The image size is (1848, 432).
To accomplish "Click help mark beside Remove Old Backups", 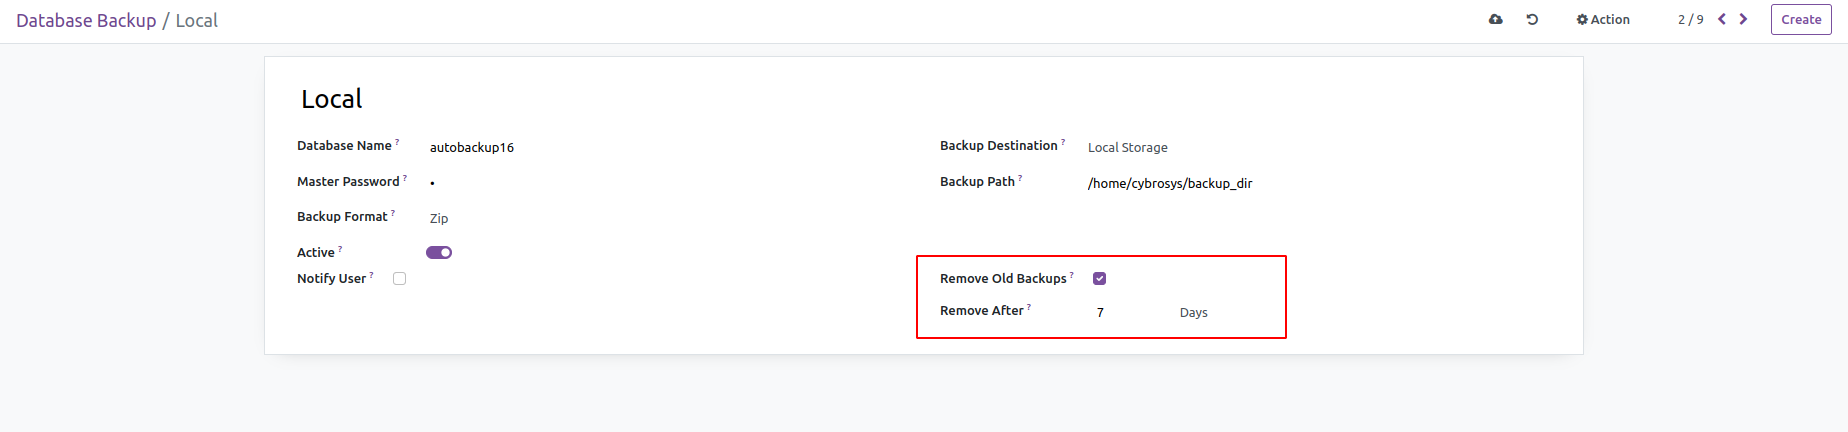I will pos(1072,276).
